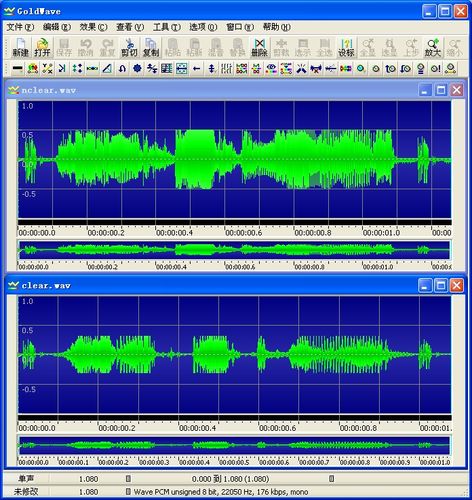Click the blue circle Auto Gain icon
472x500 pixels.
[x=361, y=69]
